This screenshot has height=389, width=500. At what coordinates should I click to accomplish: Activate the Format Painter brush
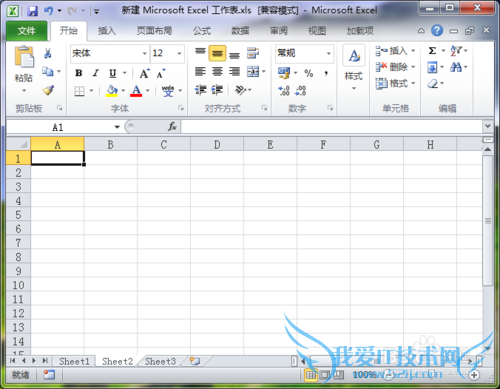coord(48,90)
